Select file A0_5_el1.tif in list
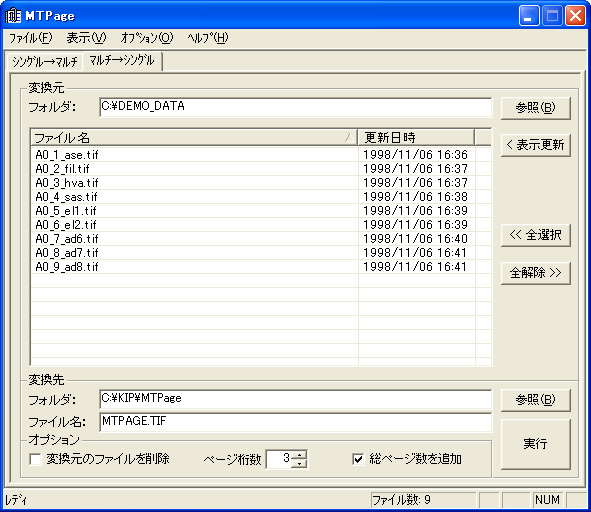Image resolution: width=591 pixels, height=512 pixels. tap(66, 211)
